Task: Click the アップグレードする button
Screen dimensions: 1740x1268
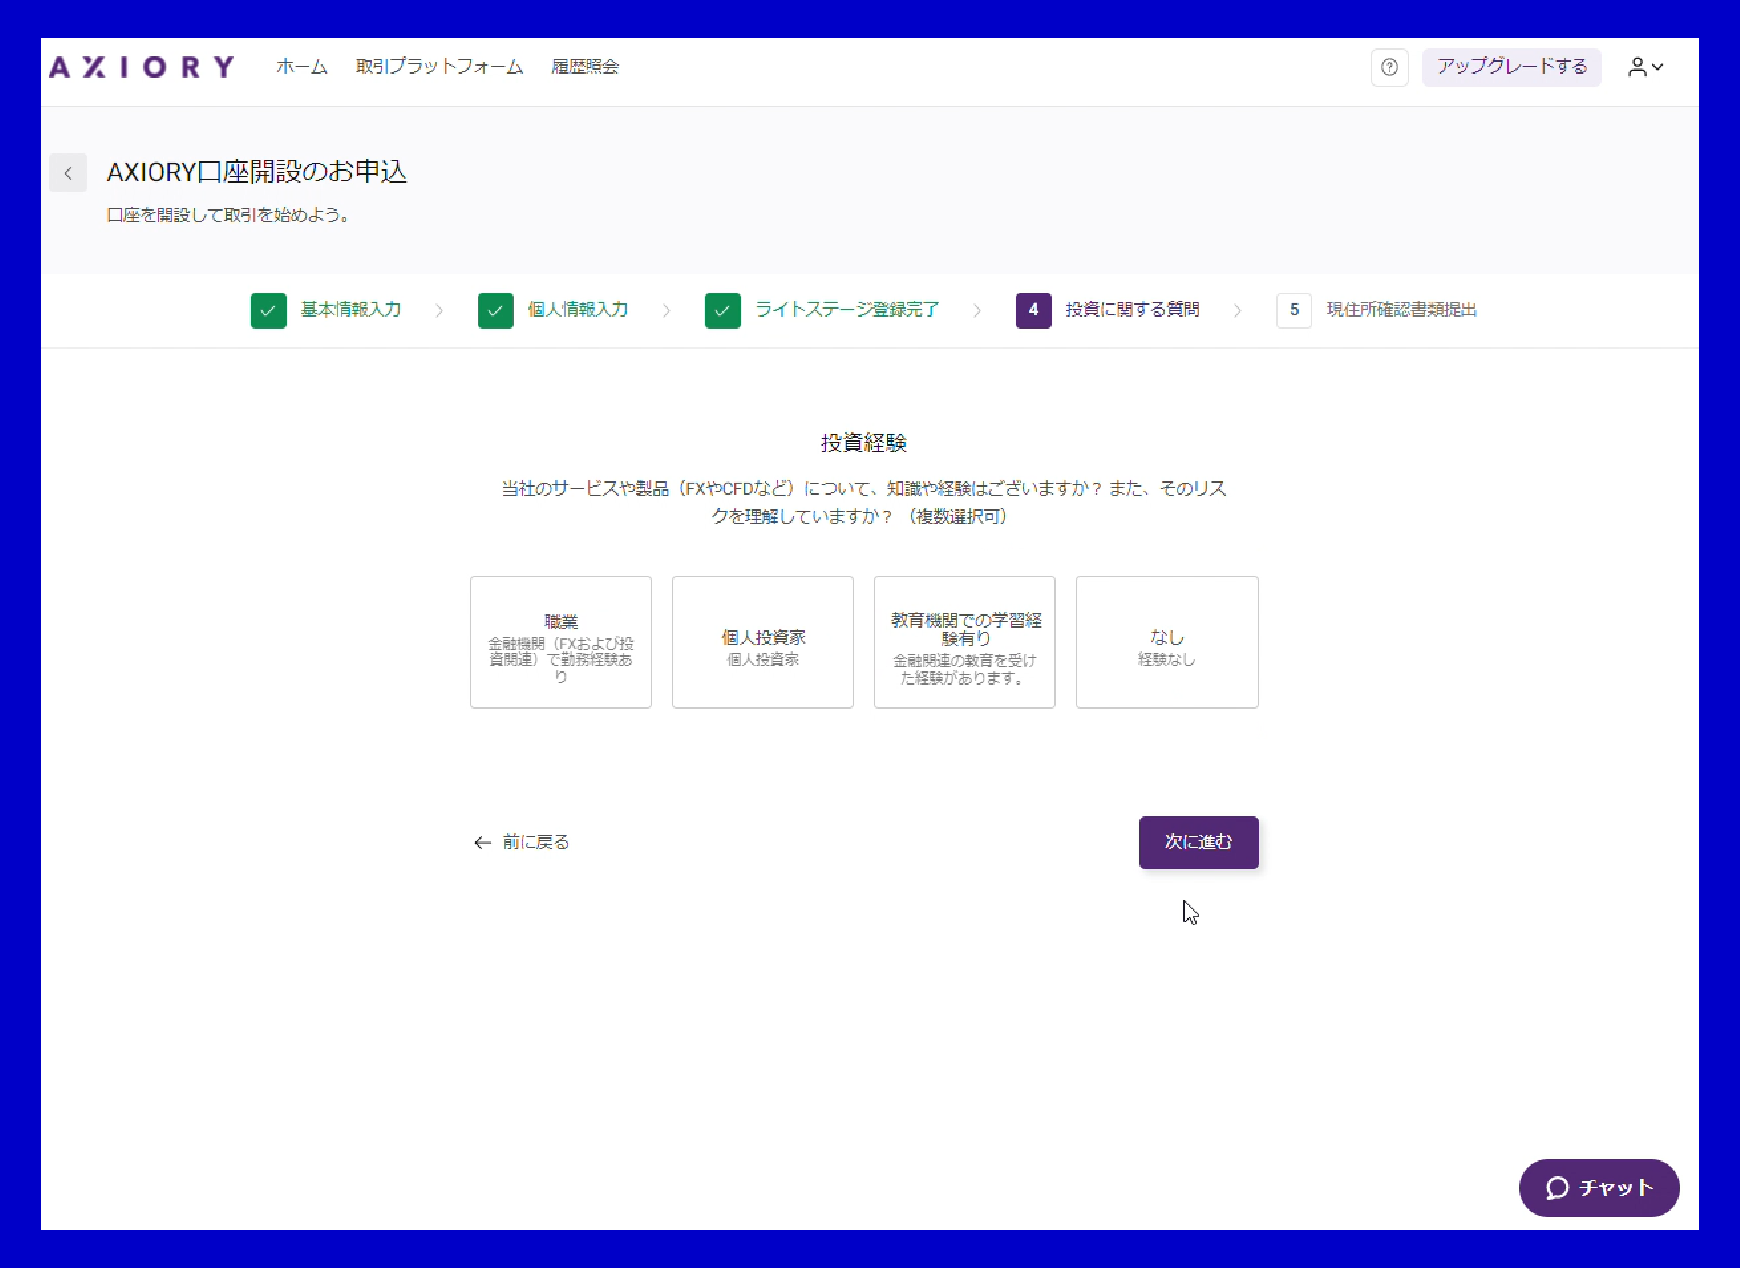Action: (x=1512, y=67)
